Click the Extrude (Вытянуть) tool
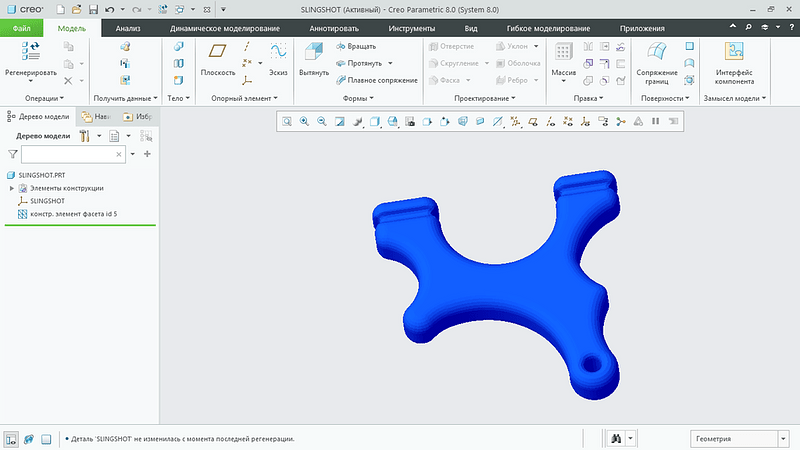Viewport: 800px width, 450px height. coord(314,59)
